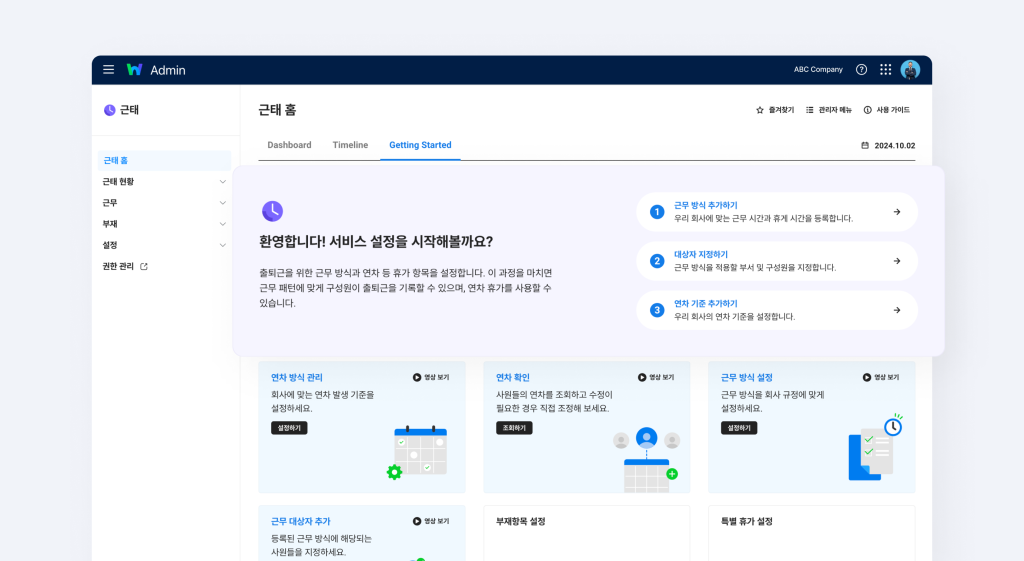Image resolution: width=1024 pixels, height=561 pixels.
Task: Open 권한 관리 in the sidebar
Action: click(x=118, y=266)
